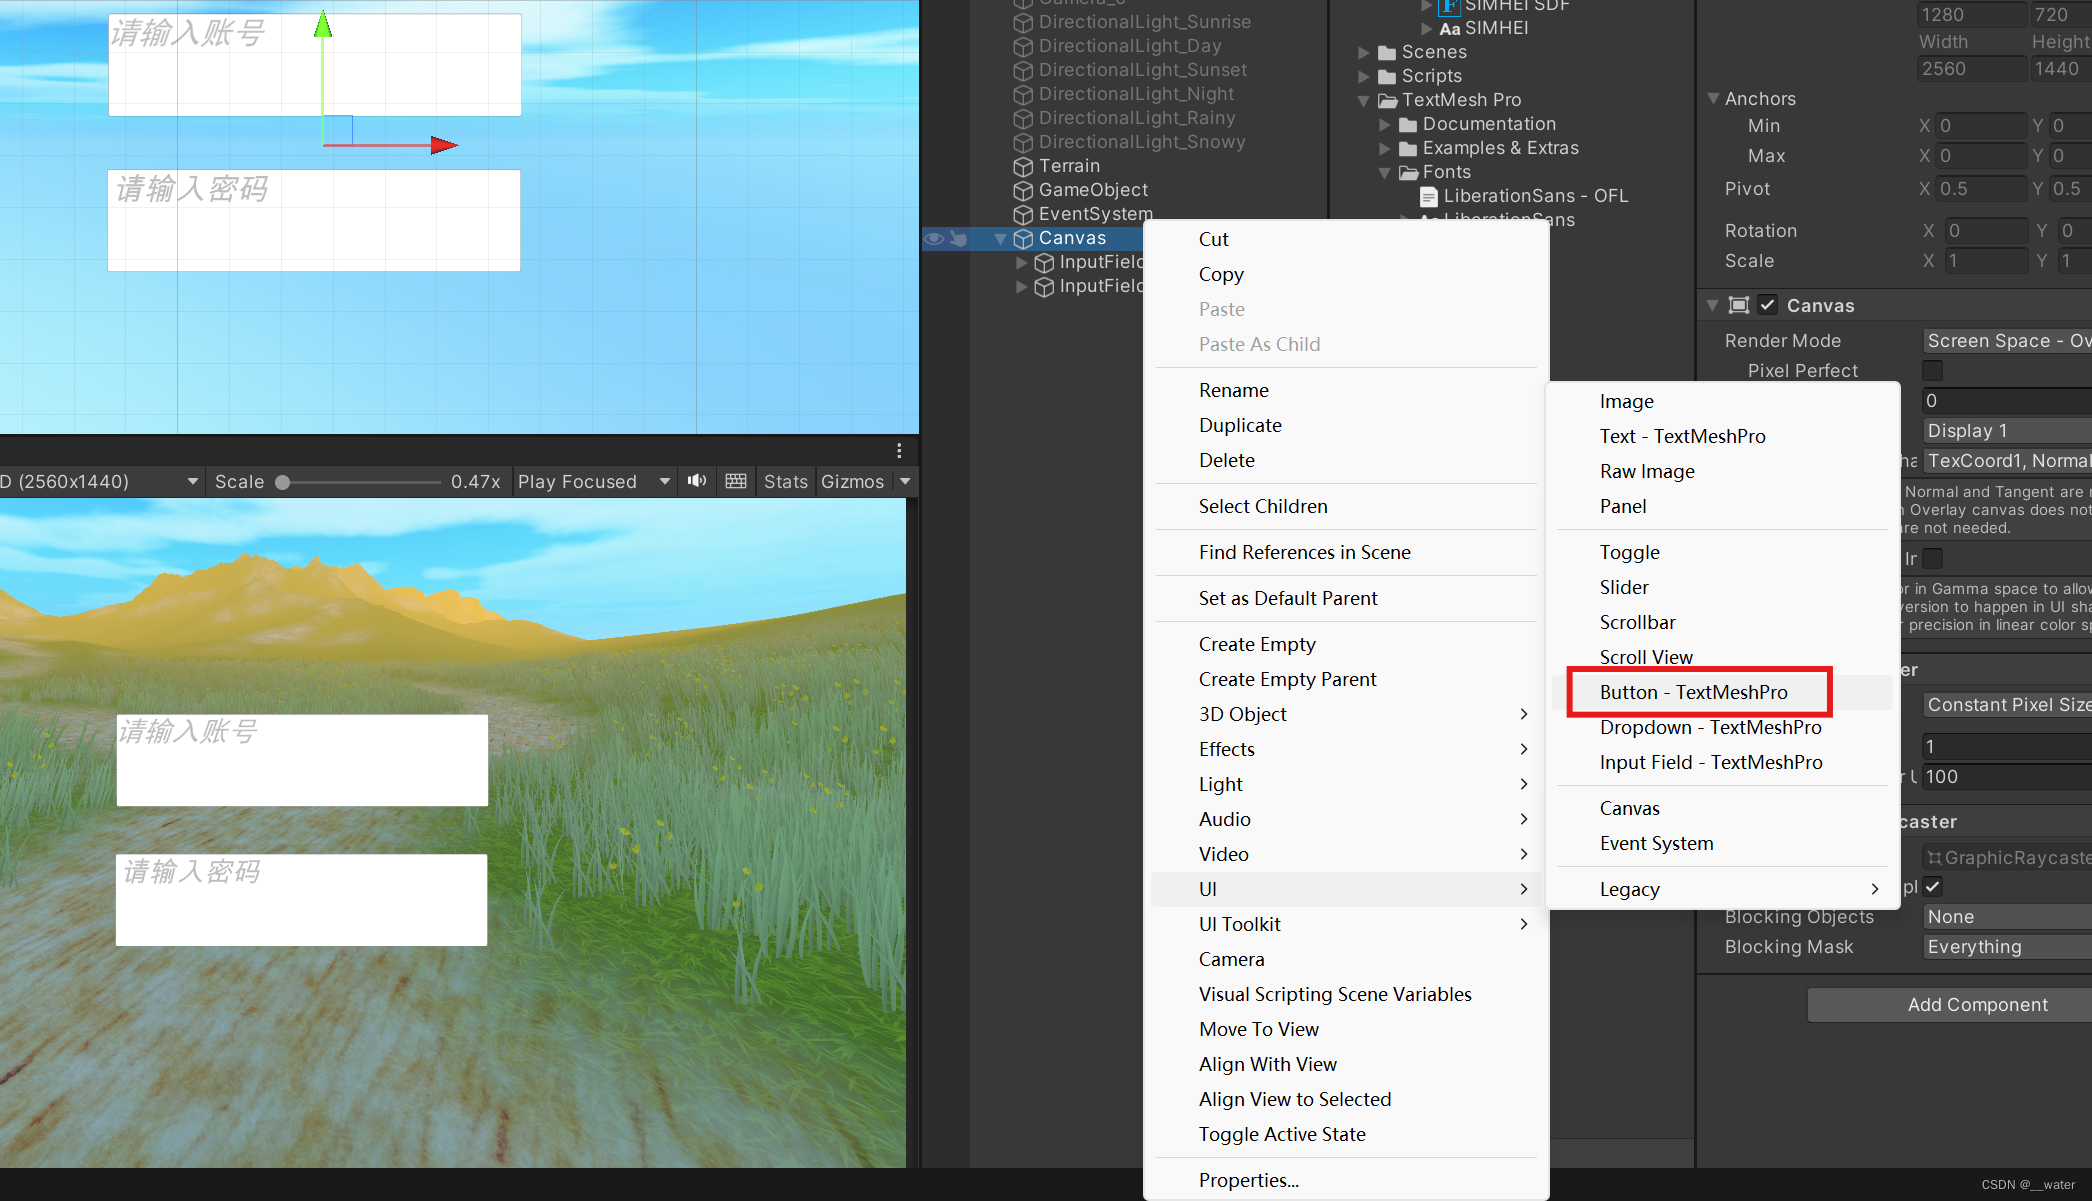
Task: Uncheck the Canvas component enabled checkbox
Action: (1768, 306)
